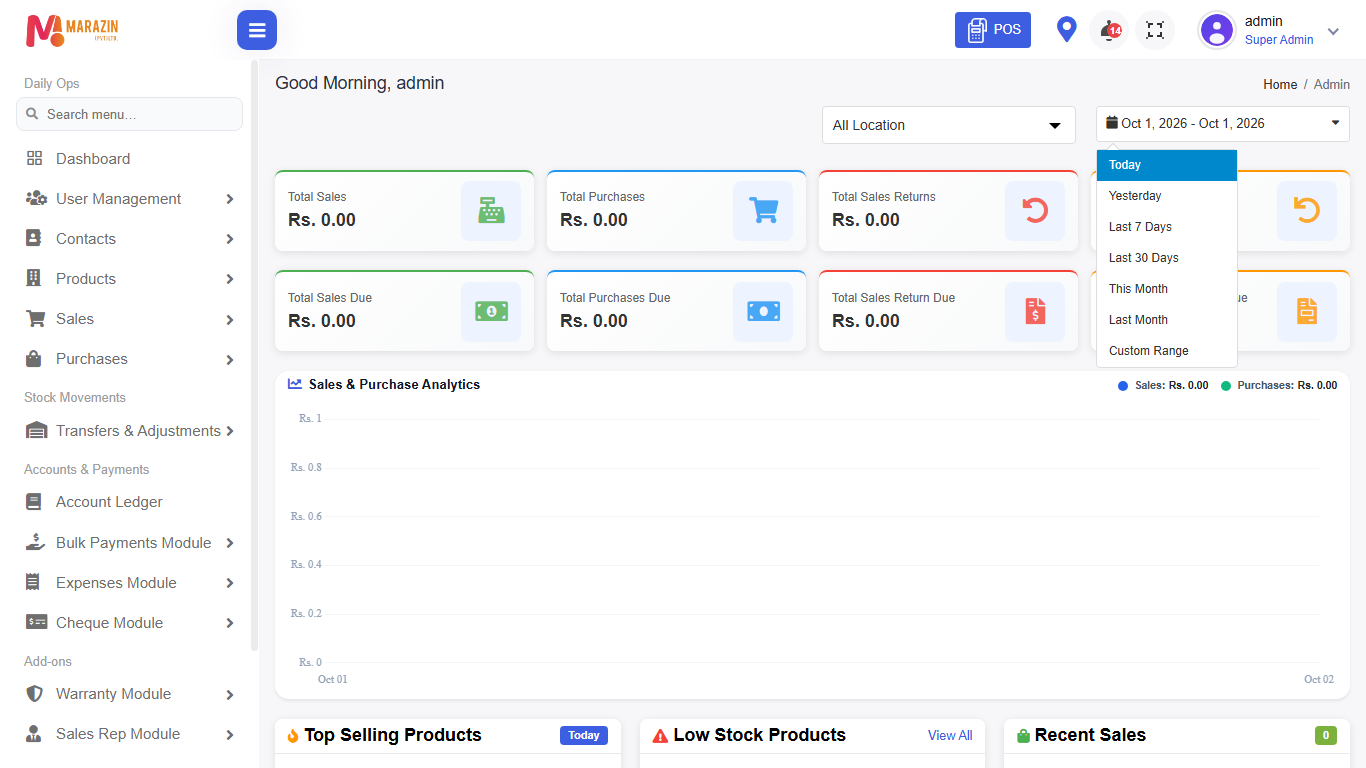The height and width of the screenshot is (768, 1366).
Task: Click the Home breadcrumb link
Action: pos(1280,85)
